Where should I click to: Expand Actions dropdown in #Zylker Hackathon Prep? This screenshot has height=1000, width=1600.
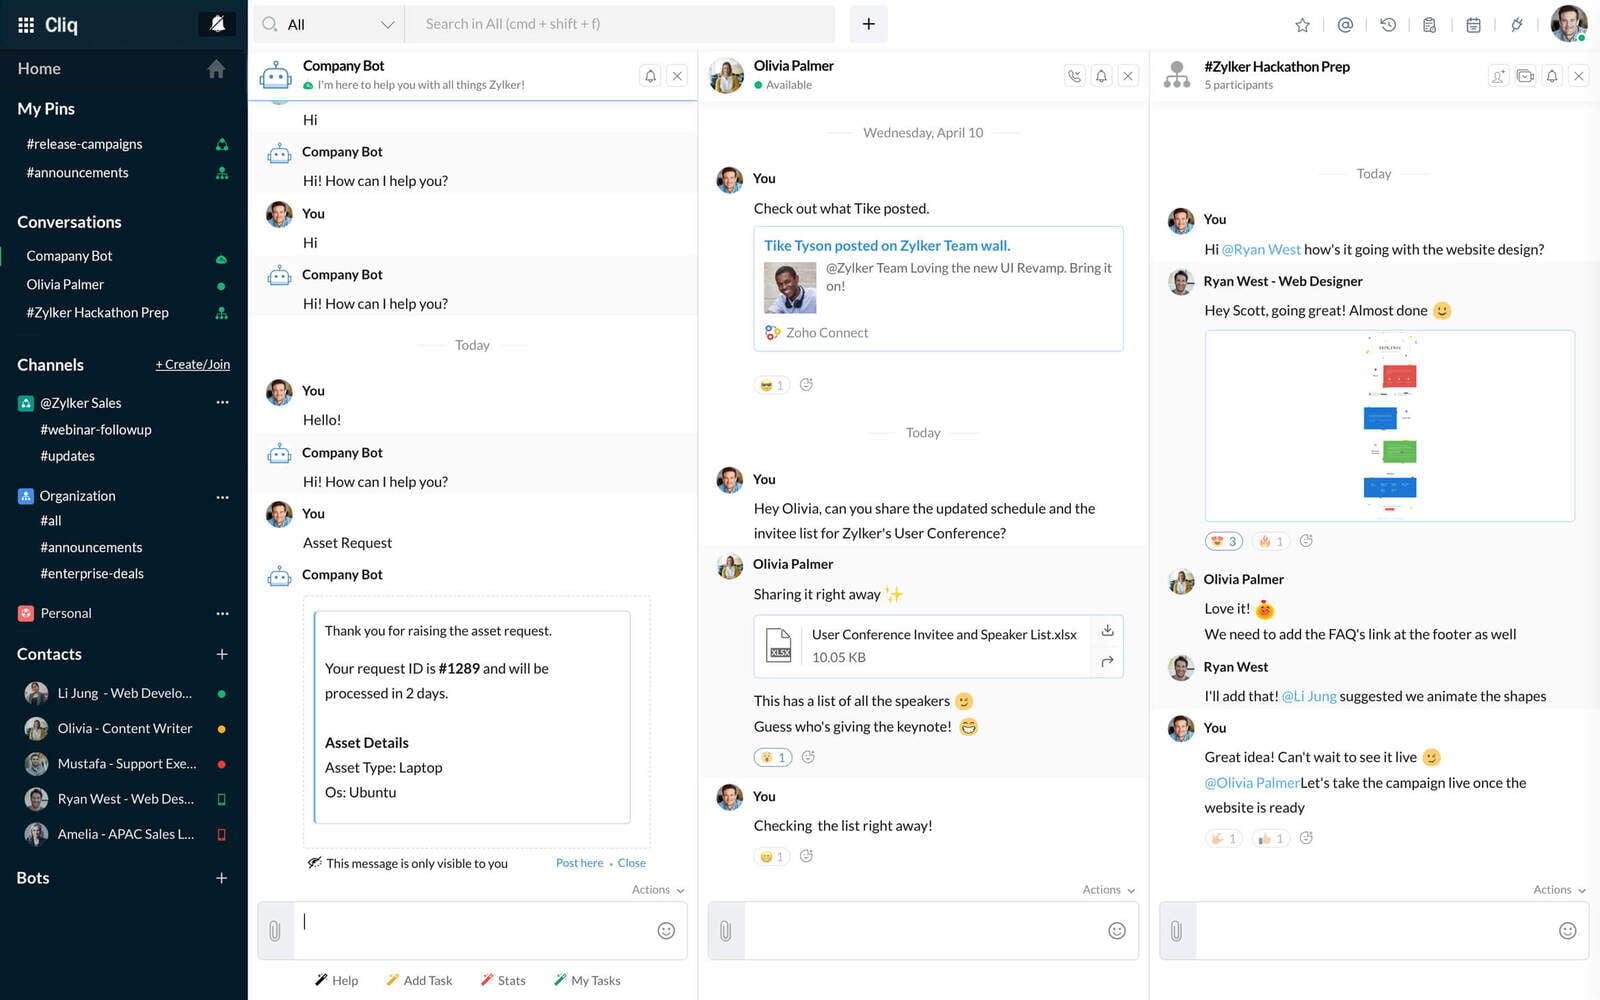point(1560,890)
